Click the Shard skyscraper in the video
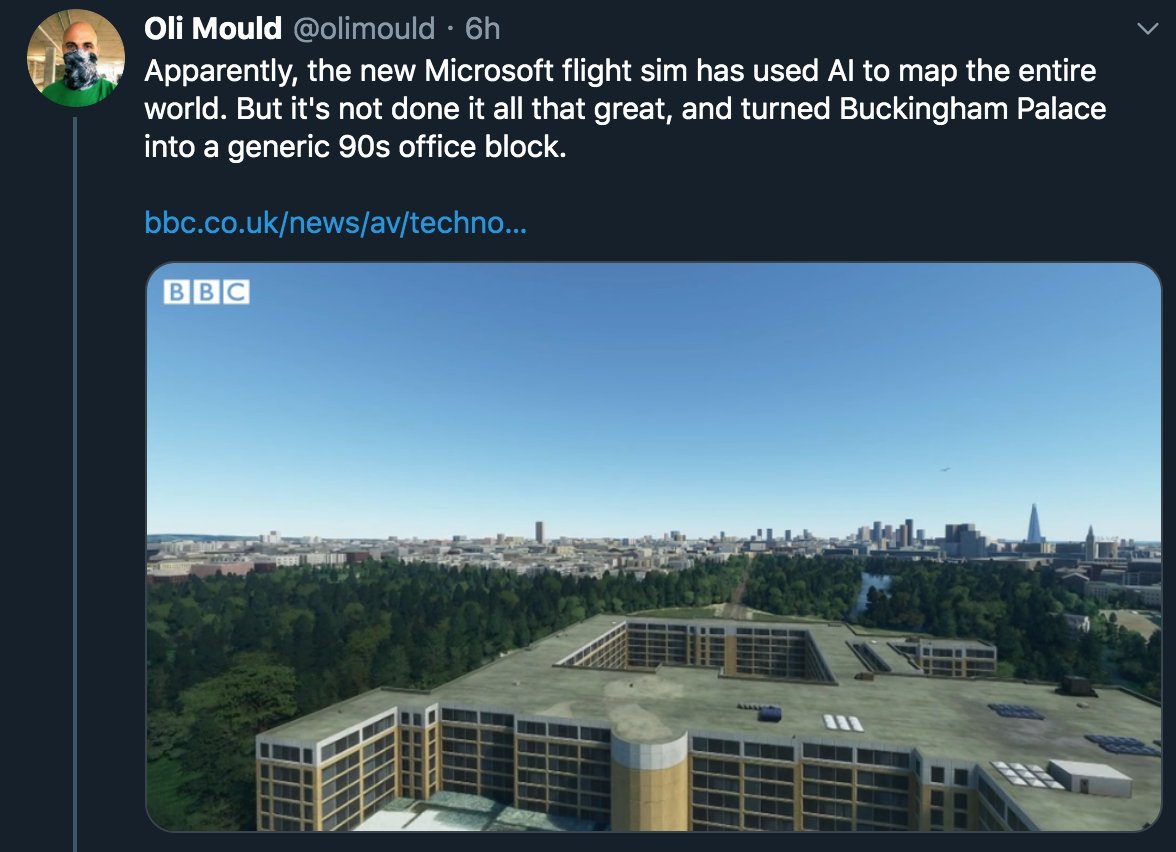This screenshot has height=852, width=1176. [x=1034, y=523]
